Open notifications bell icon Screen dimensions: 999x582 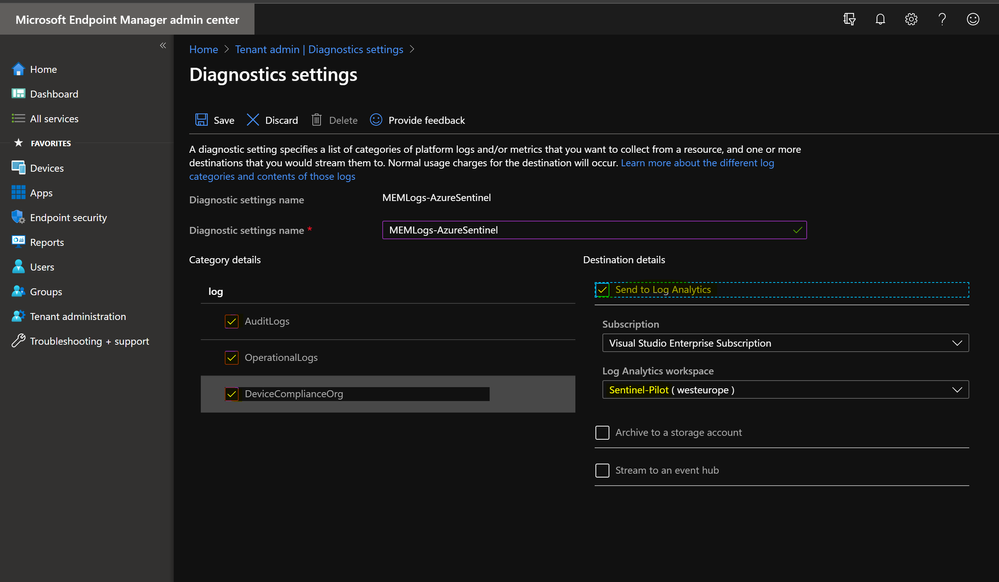[880, 19]
